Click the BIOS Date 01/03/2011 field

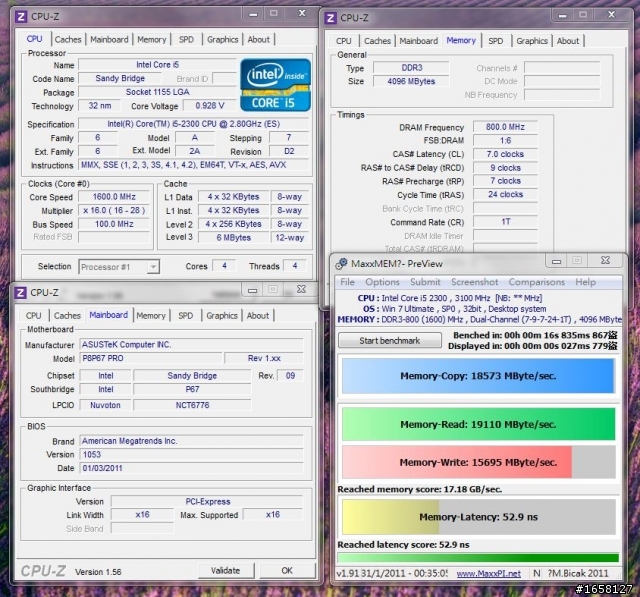[x=191, y=468]
